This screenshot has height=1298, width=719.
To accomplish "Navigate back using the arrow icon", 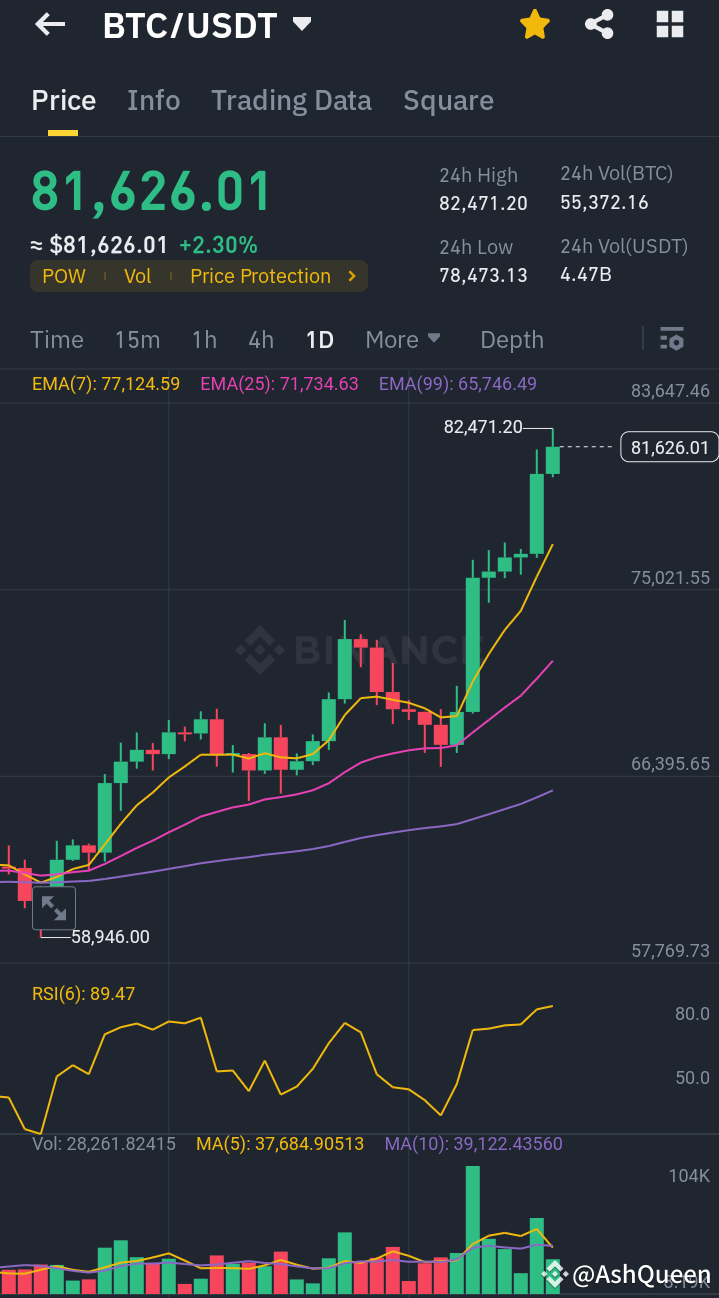I will pos(48,25).
